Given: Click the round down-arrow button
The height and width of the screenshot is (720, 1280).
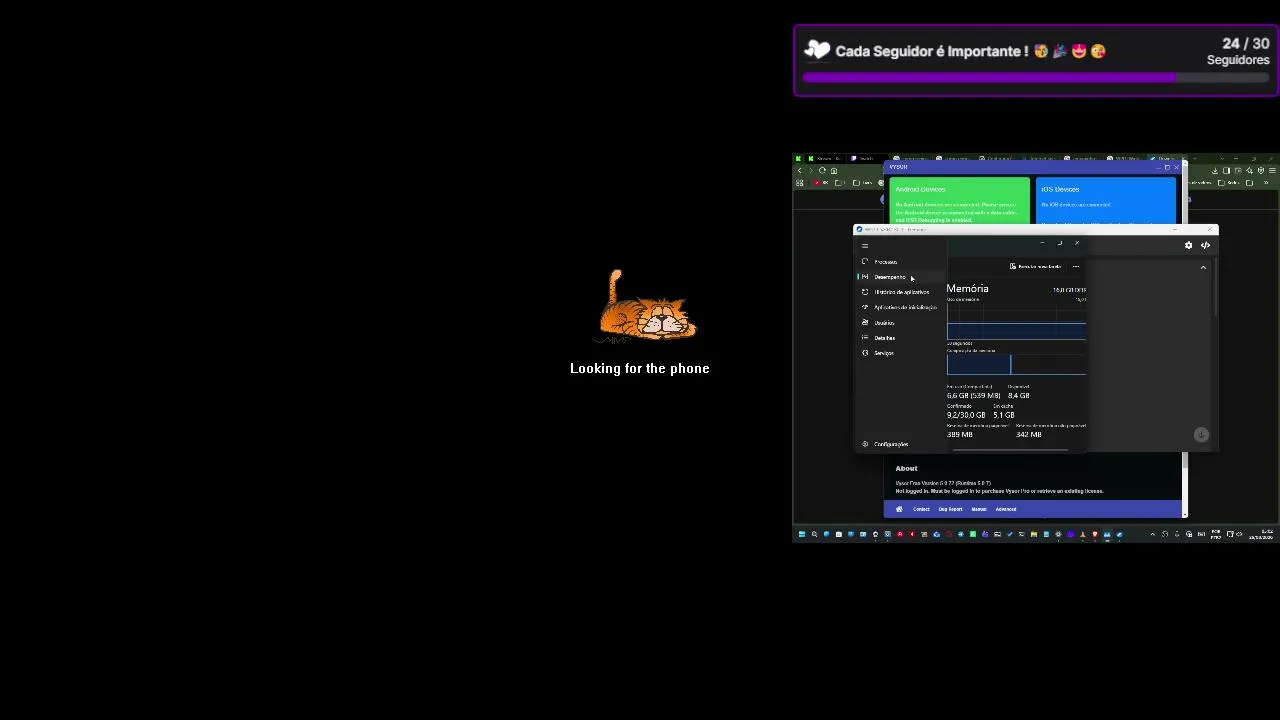Looking at the screenshot, I should pos(1201,434).
